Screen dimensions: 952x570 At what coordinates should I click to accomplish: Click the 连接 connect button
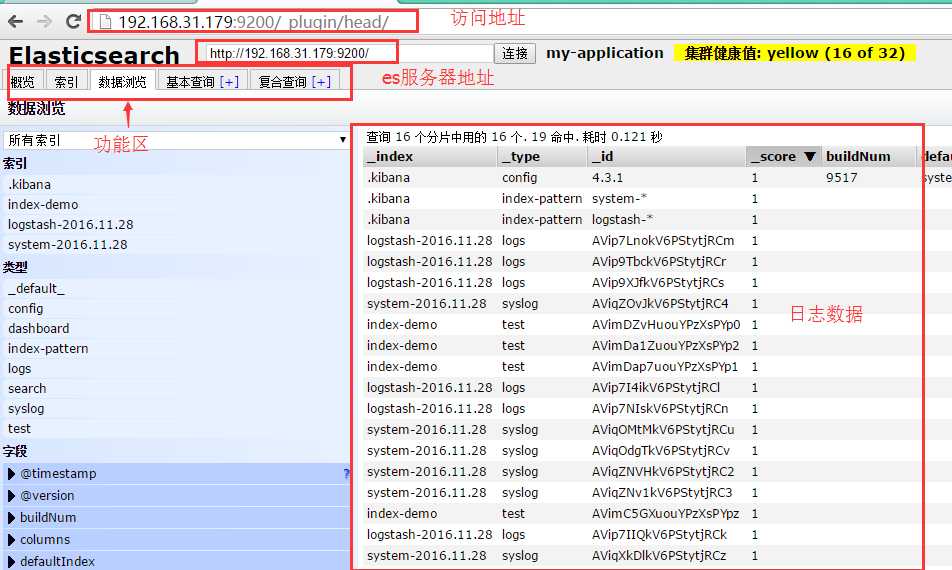(x=515, y=53)
